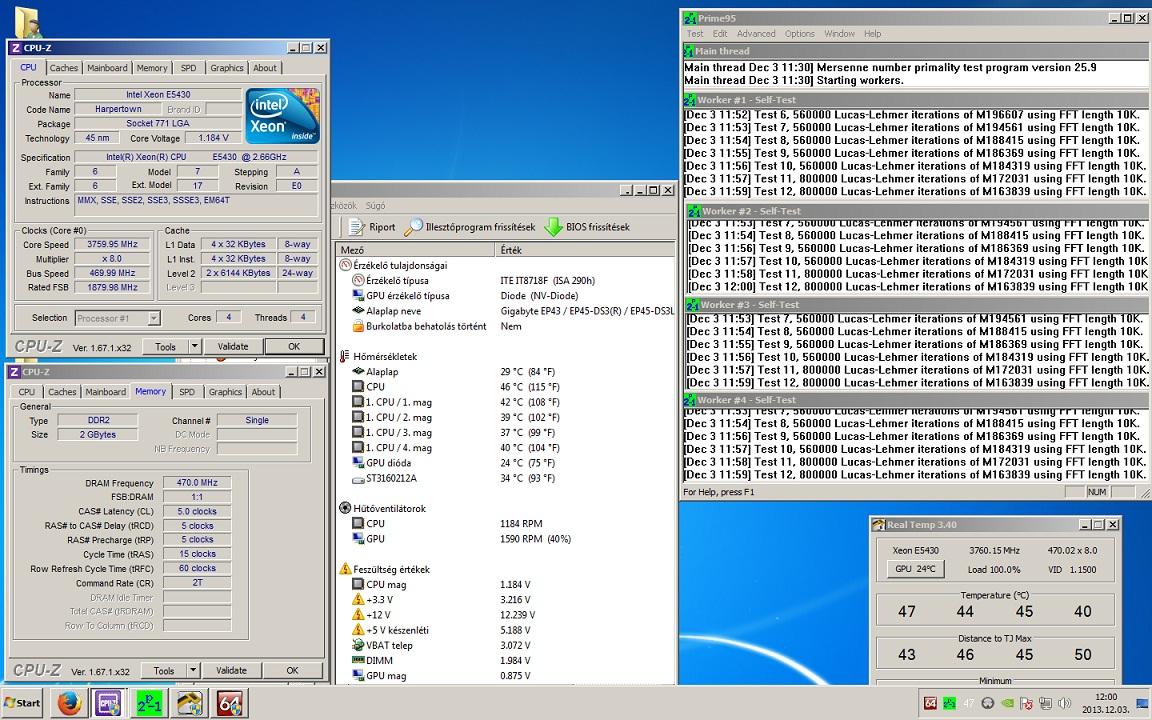
Task: Click the Érték column header
Action: click(x=585, y=250)
